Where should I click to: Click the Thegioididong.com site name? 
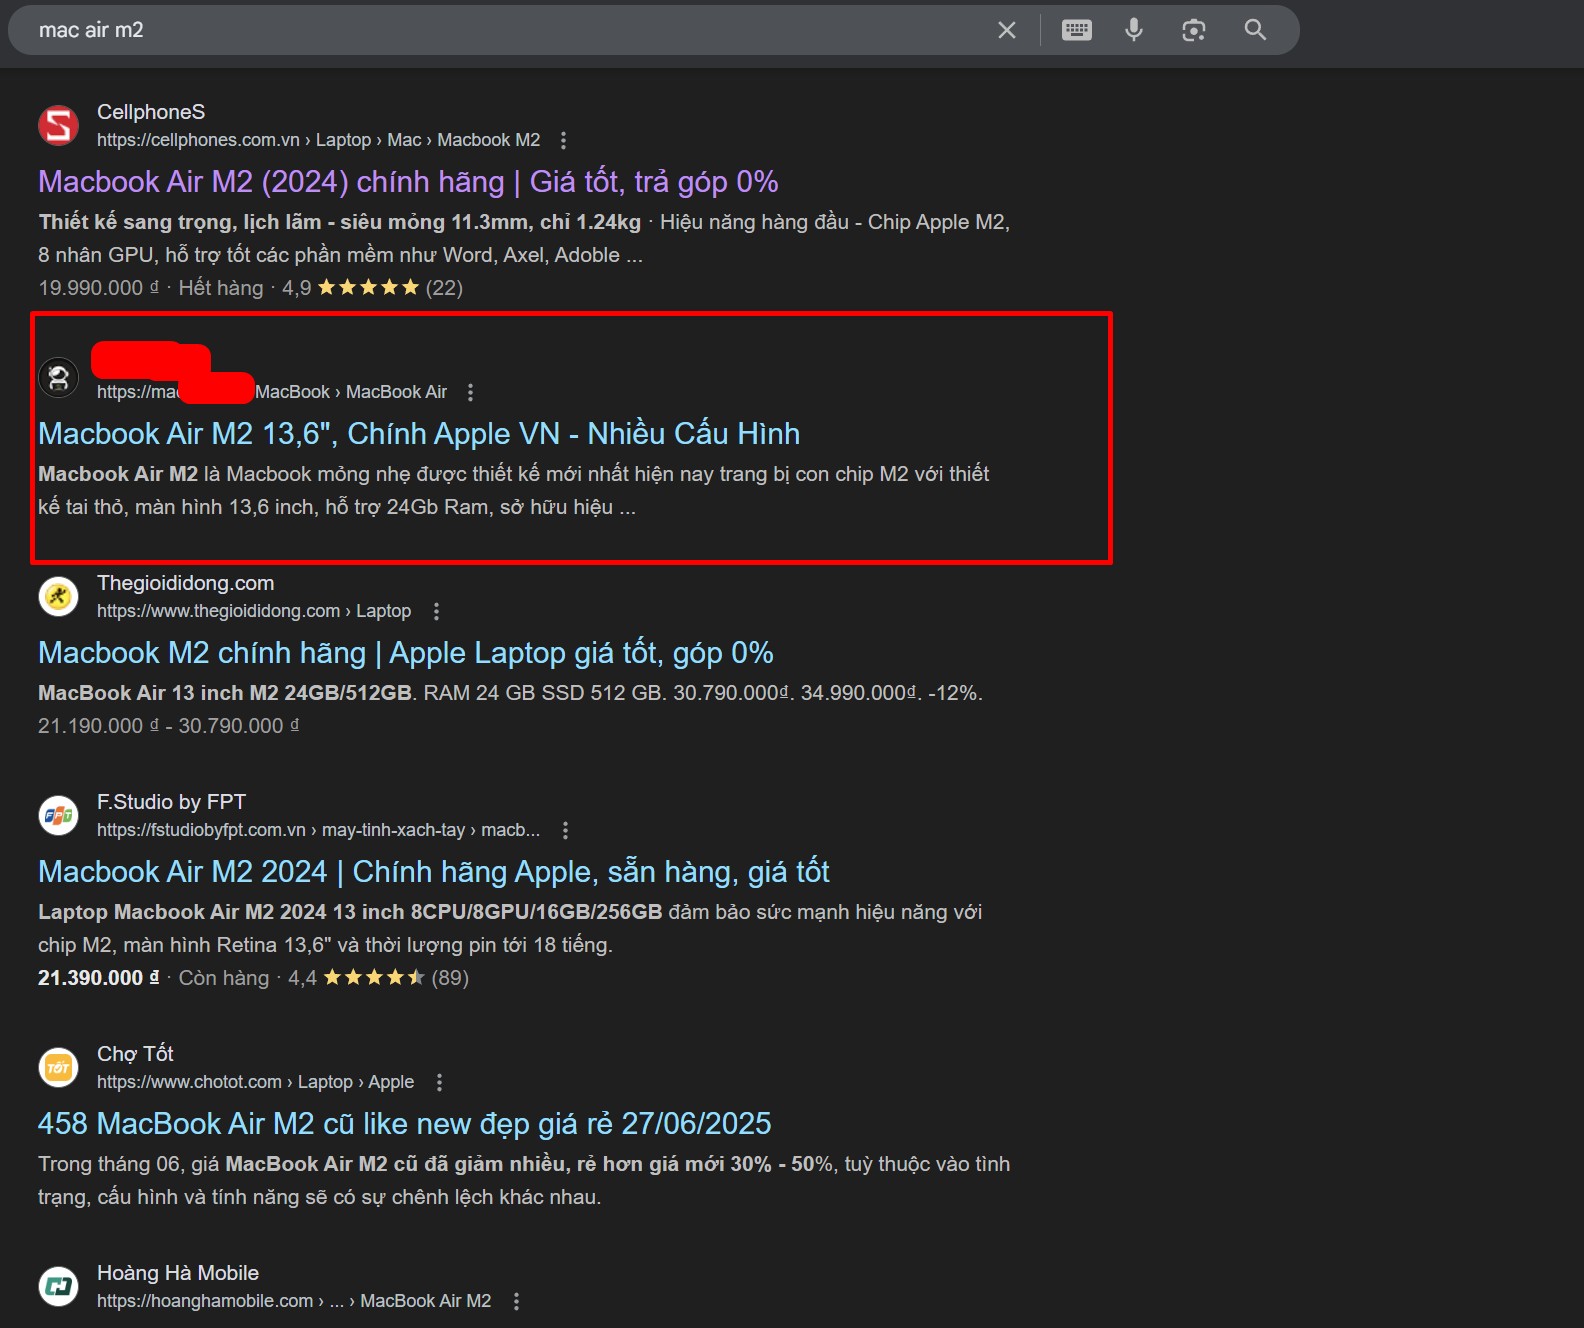coord(185,583)
